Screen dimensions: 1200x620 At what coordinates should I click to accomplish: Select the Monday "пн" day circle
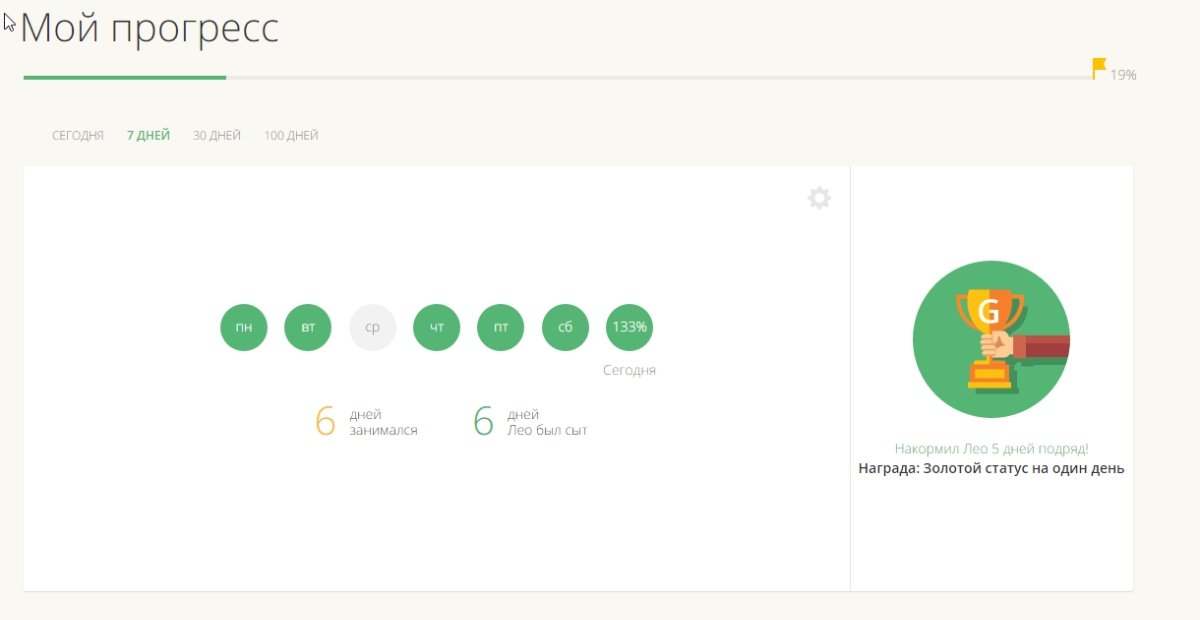244,327
